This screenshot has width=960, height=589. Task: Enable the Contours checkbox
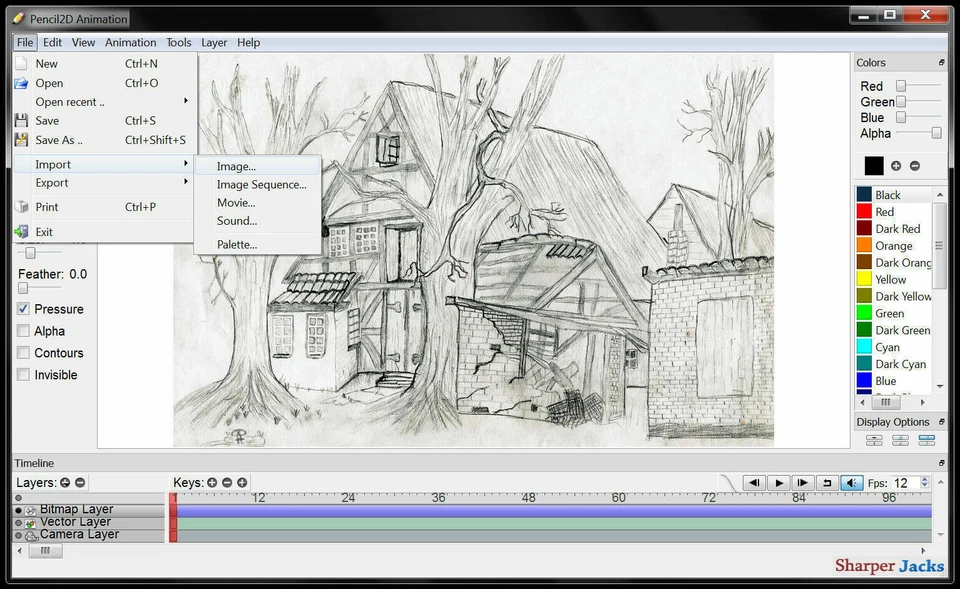click(x=22, y=353)
